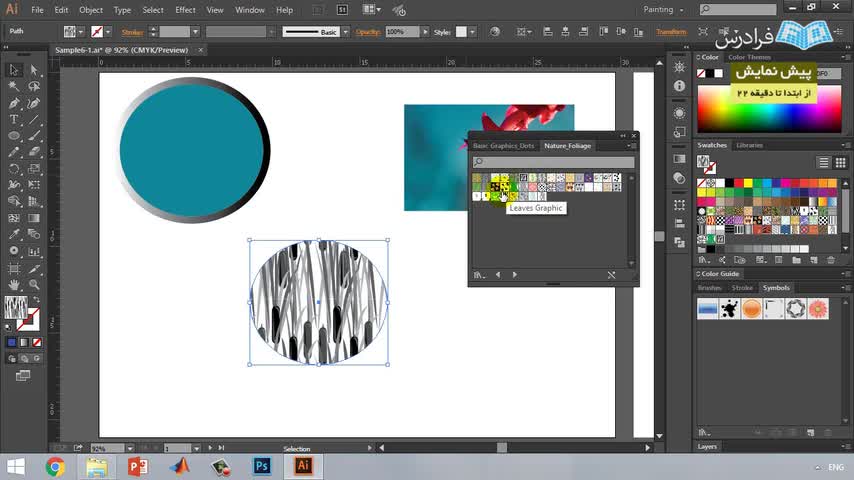854x480 pixels.
Task: Insert the ink splatter symbol
Action: [x=730, y=309]
